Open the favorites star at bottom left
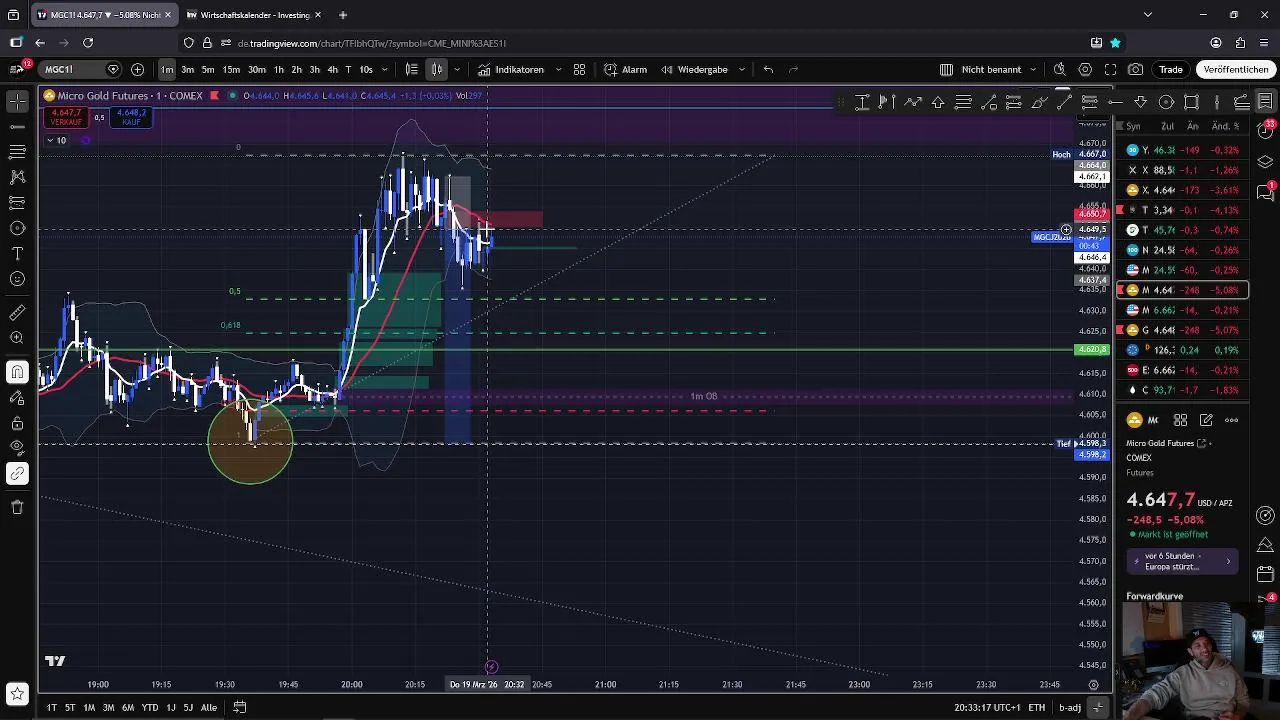The height and width of the screenshot is (720, 1280). point(17,693)
